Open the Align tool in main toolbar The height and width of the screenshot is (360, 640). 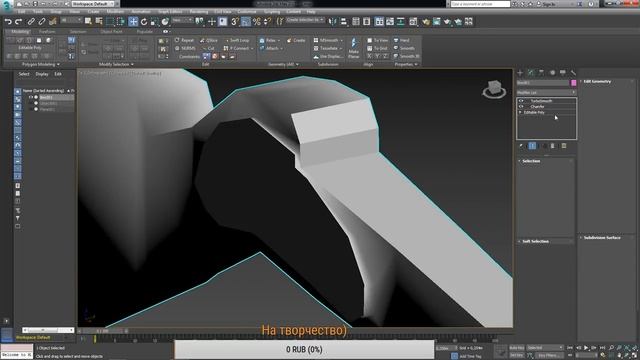click(343, 22)
